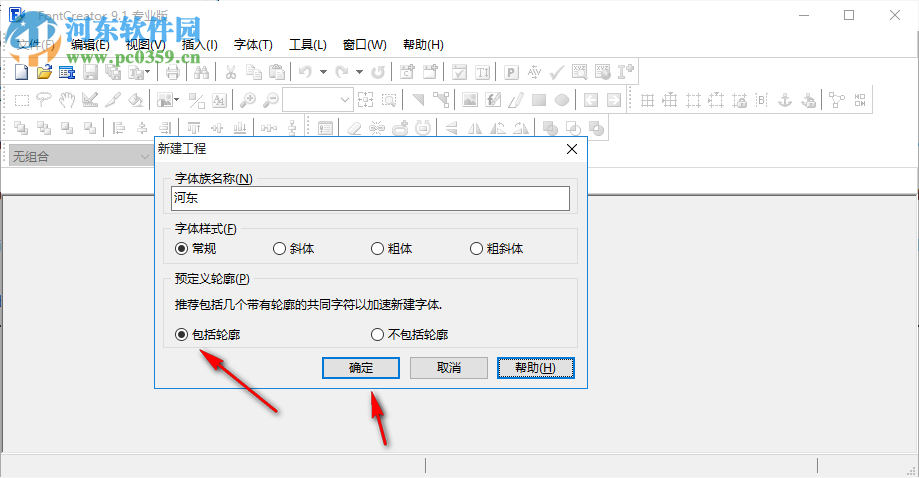919x478 pixels.
Task: Click the show grid icon
Action: (x=647, y=100)
